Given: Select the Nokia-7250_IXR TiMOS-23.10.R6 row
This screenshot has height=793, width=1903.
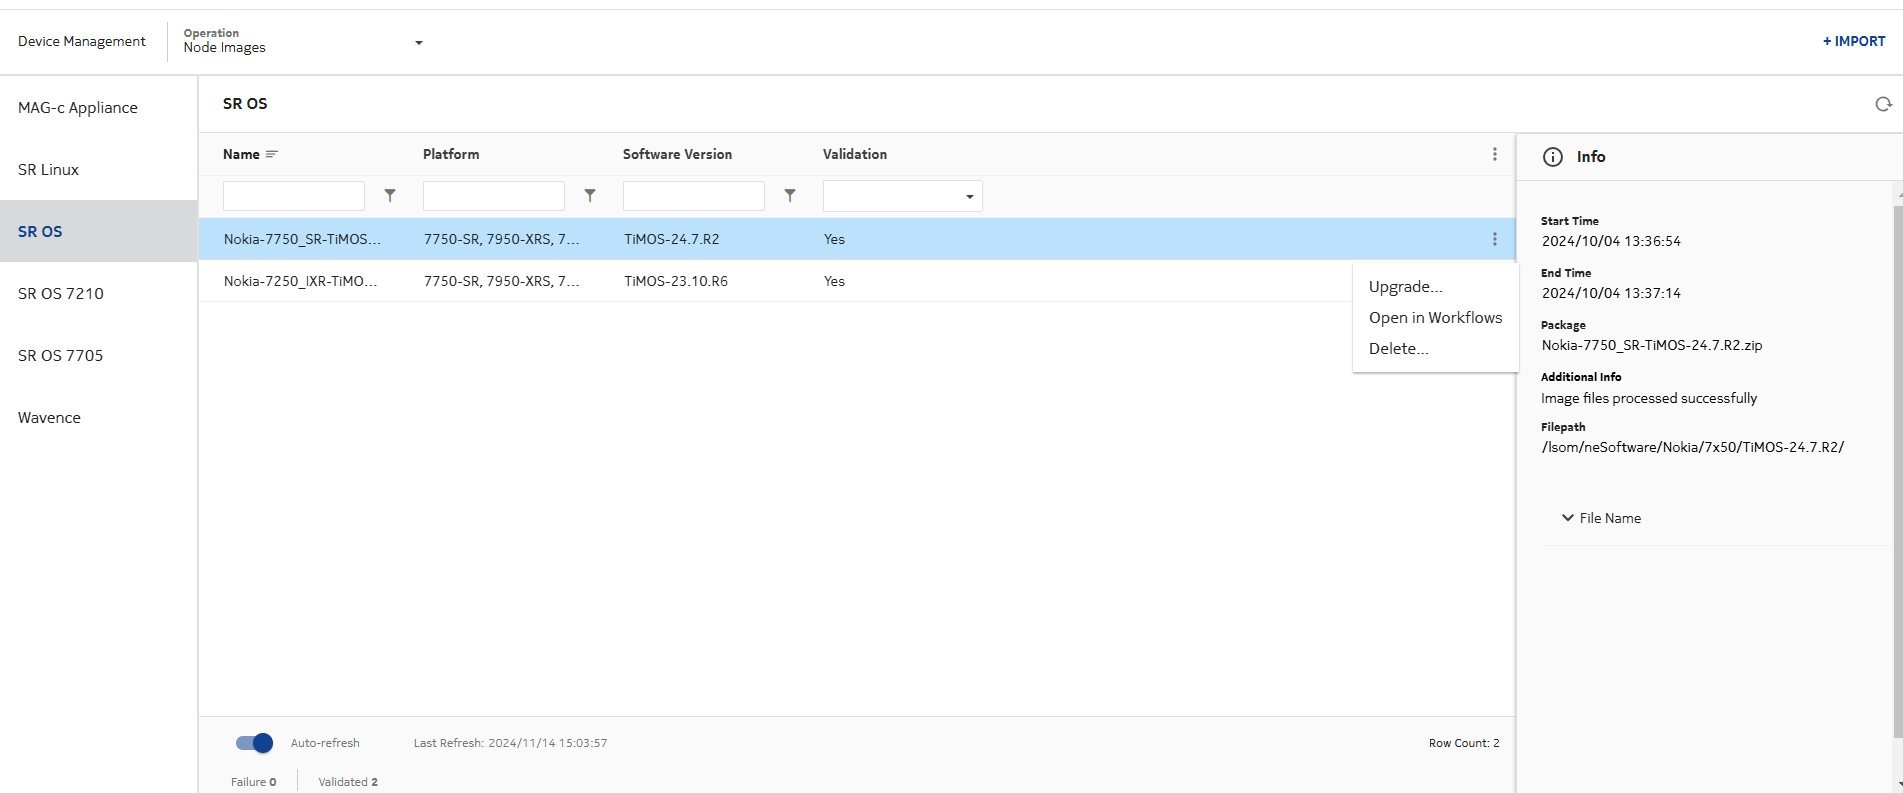Looking at the screenshot, I should pyautogui.click(x=675, y=281).
